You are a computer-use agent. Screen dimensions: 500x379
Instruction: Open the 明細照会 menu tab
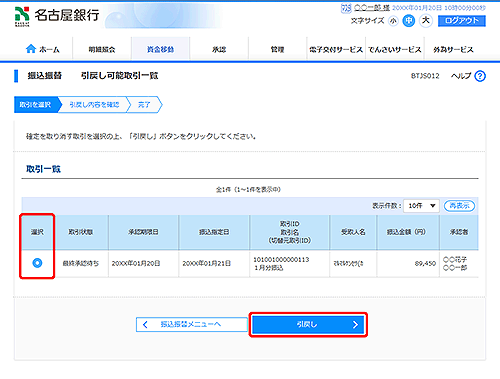coord(102,49)
